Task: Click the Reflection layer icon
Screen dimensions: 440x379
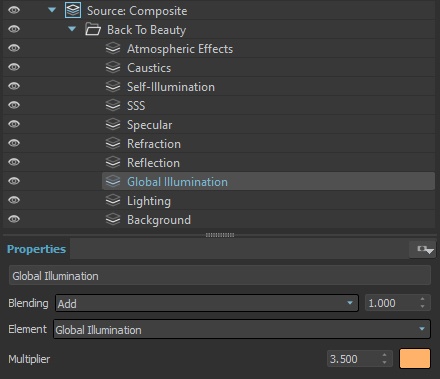Action: pyautogui.click(x=113, y=162)
